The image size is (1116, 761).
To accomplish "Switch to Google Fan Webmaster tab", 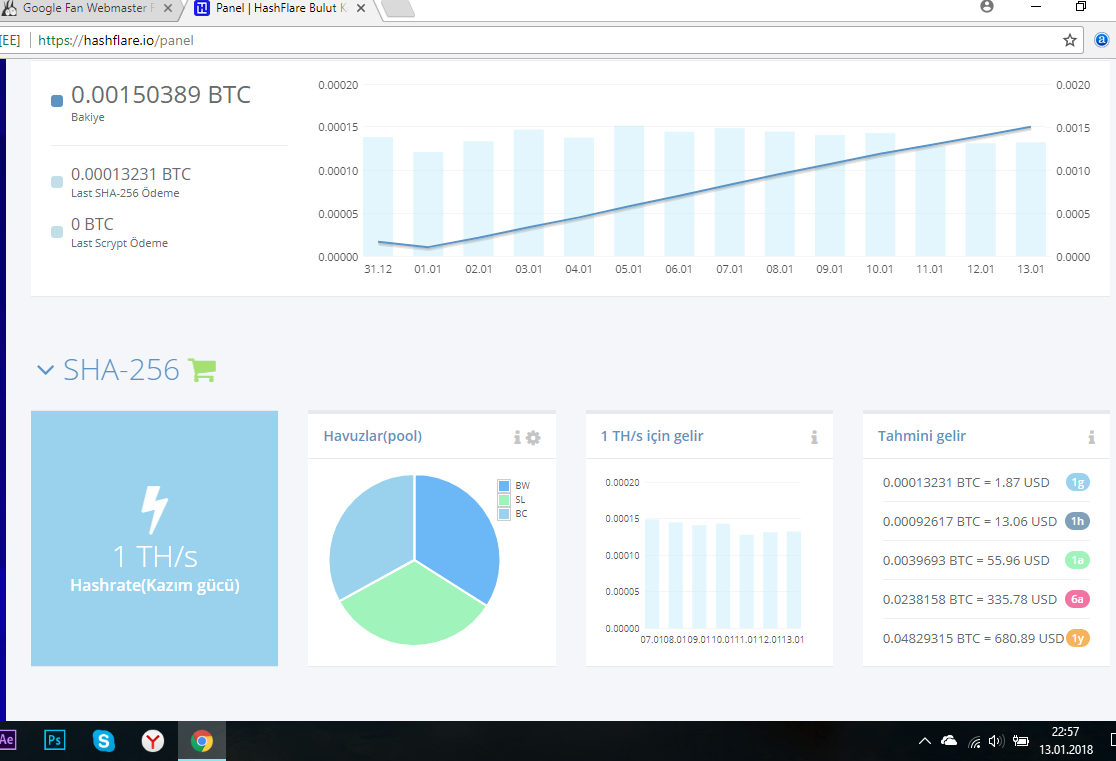I will 87,9.
